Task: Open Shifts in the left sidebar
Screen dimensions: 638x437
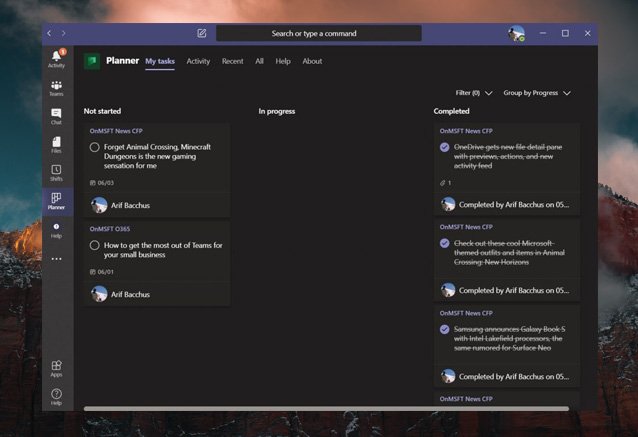Action: click(56, 173)
